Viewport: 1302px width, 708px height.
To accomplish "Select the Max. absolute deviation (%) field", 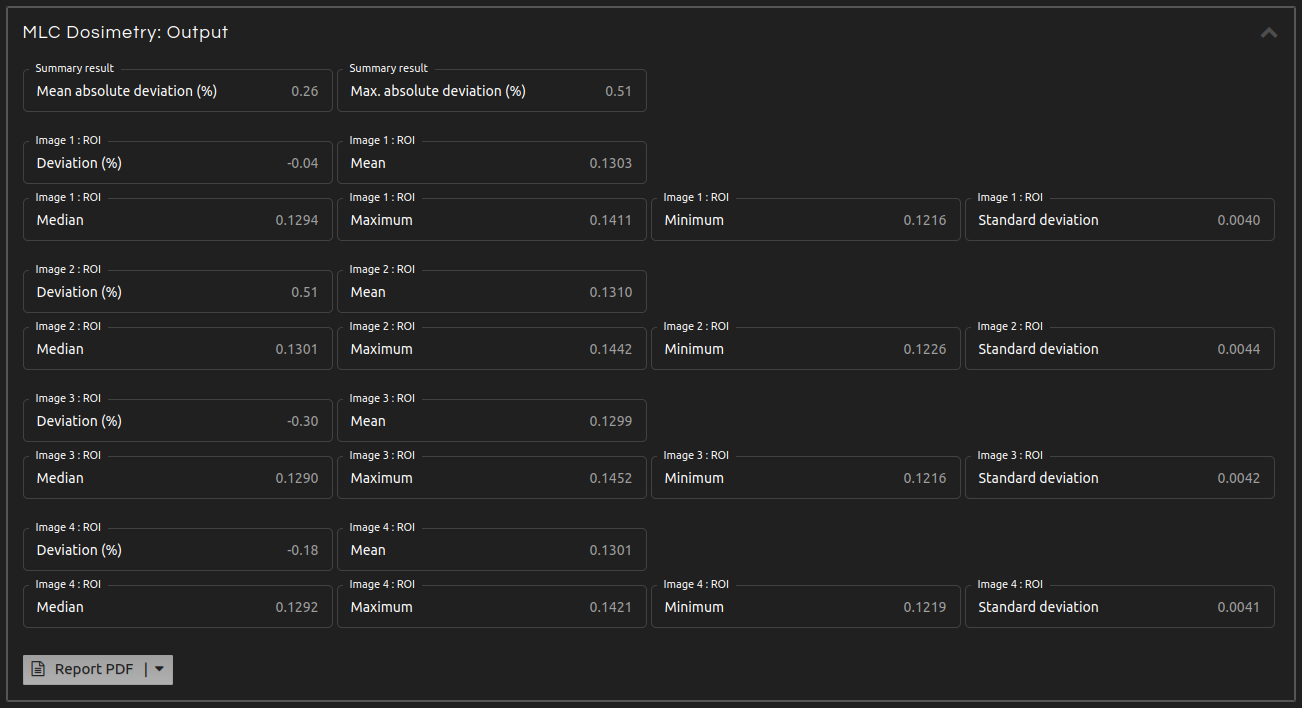I will [492, 91].
